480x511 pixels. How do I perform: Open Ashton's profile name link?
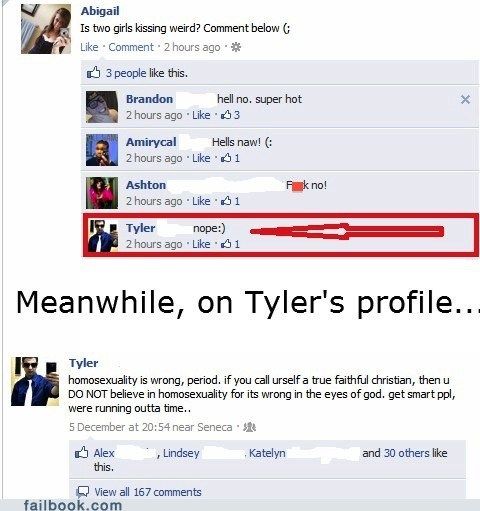(x=146, y=185)
